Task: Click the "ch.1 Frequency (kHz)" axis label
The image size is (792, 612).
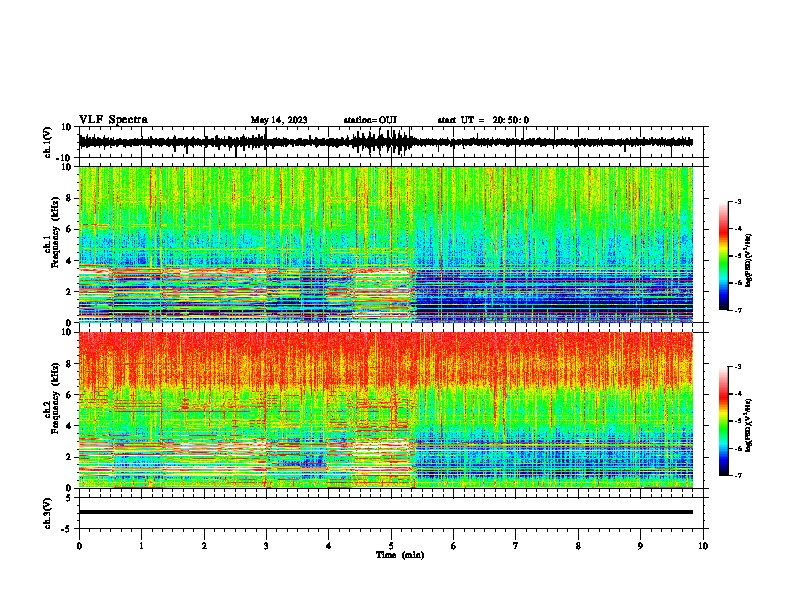Action: point(52,231)
